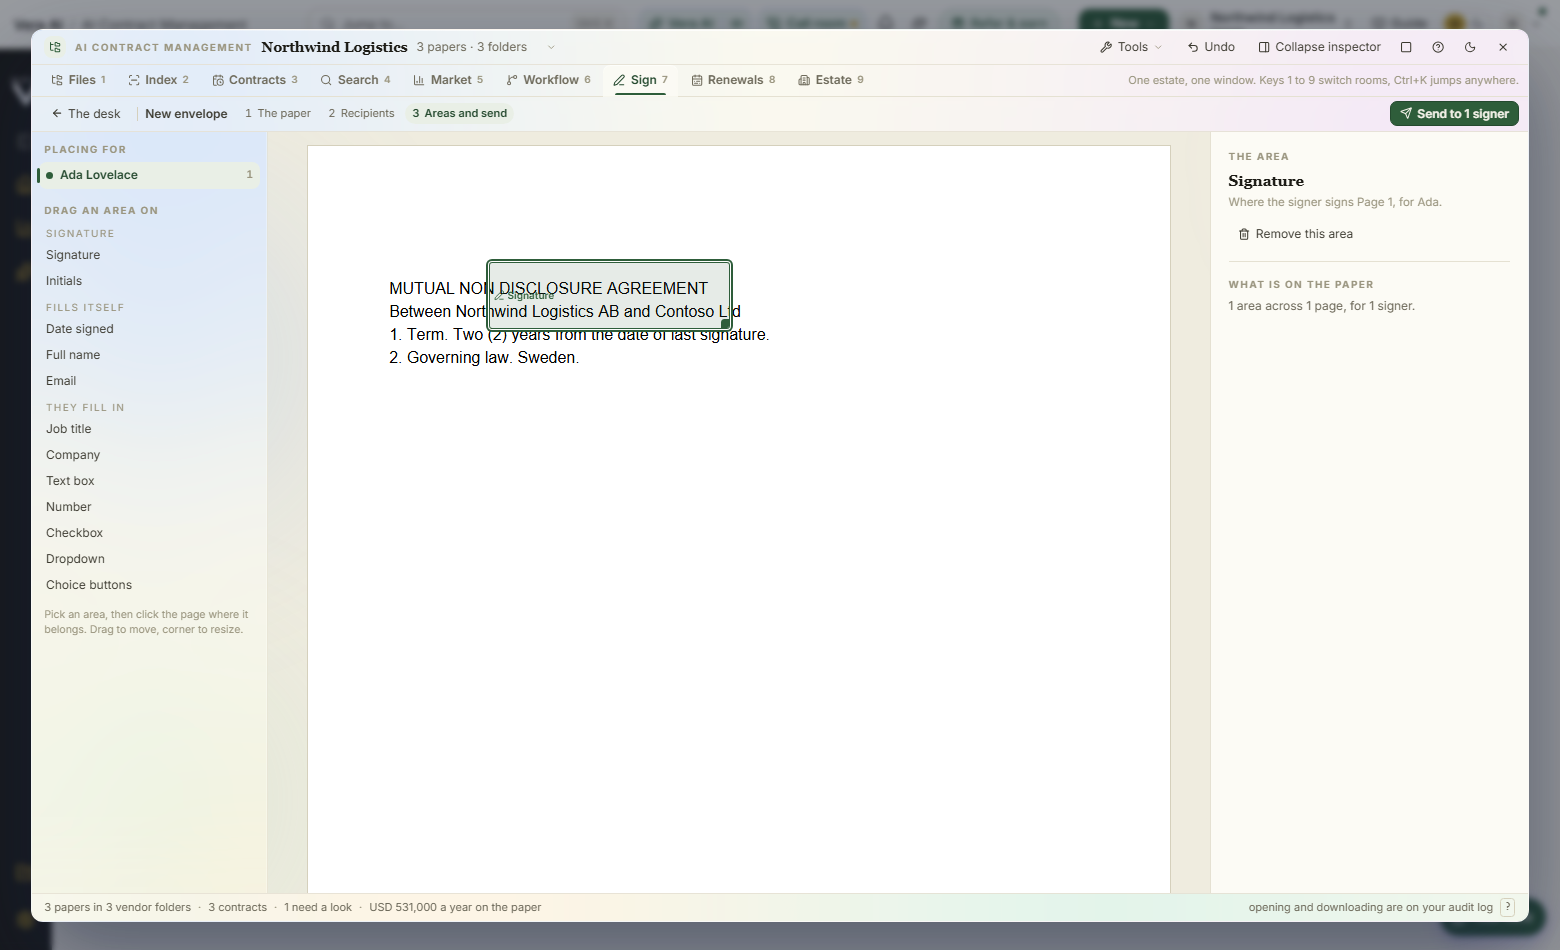Click '3 contracts' in the status bar

[x=238, y=908]
